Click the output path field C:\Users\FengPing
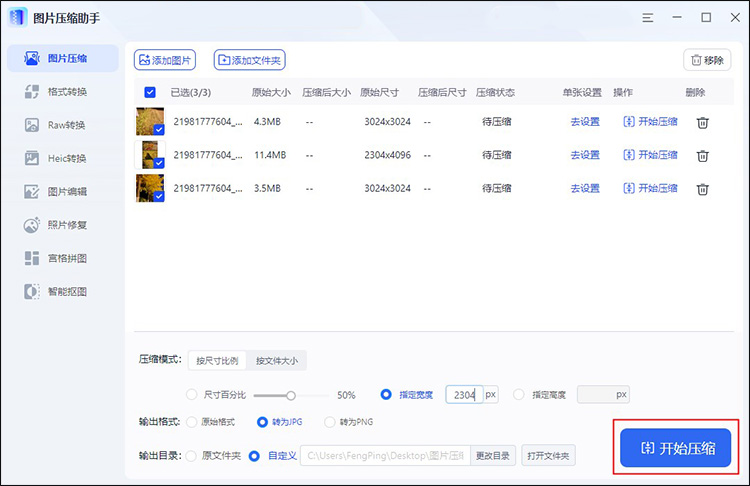The image size is (750, 486). 386,456
